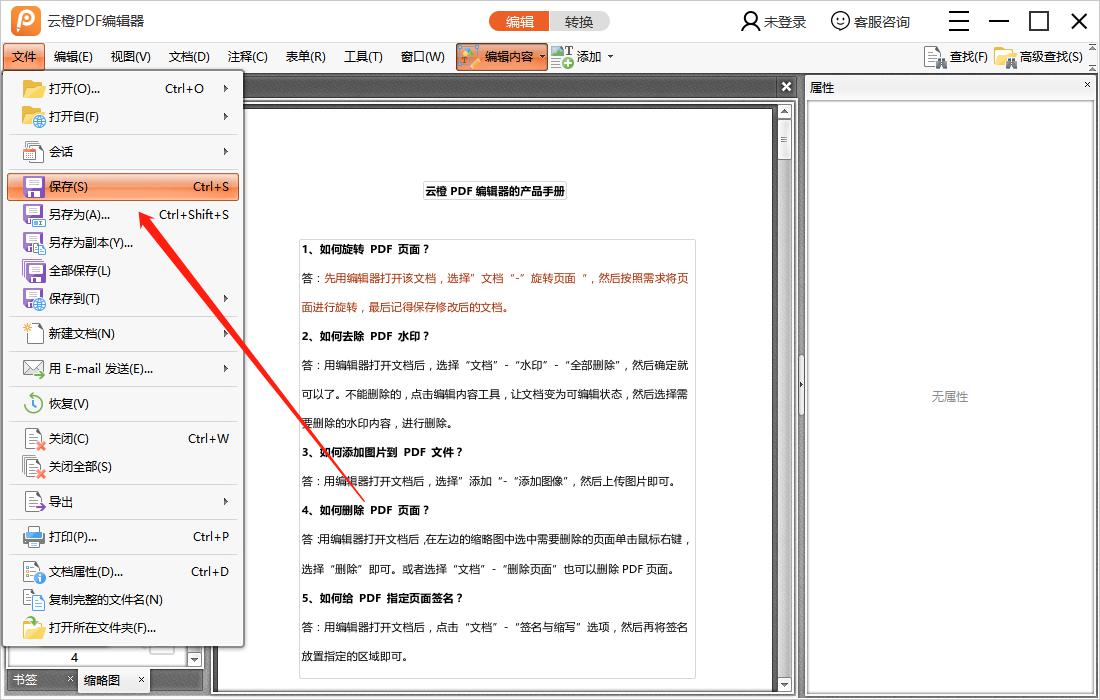Click the E-mail envelope icon
1100x700 pixels.
(x=33, y=368)
